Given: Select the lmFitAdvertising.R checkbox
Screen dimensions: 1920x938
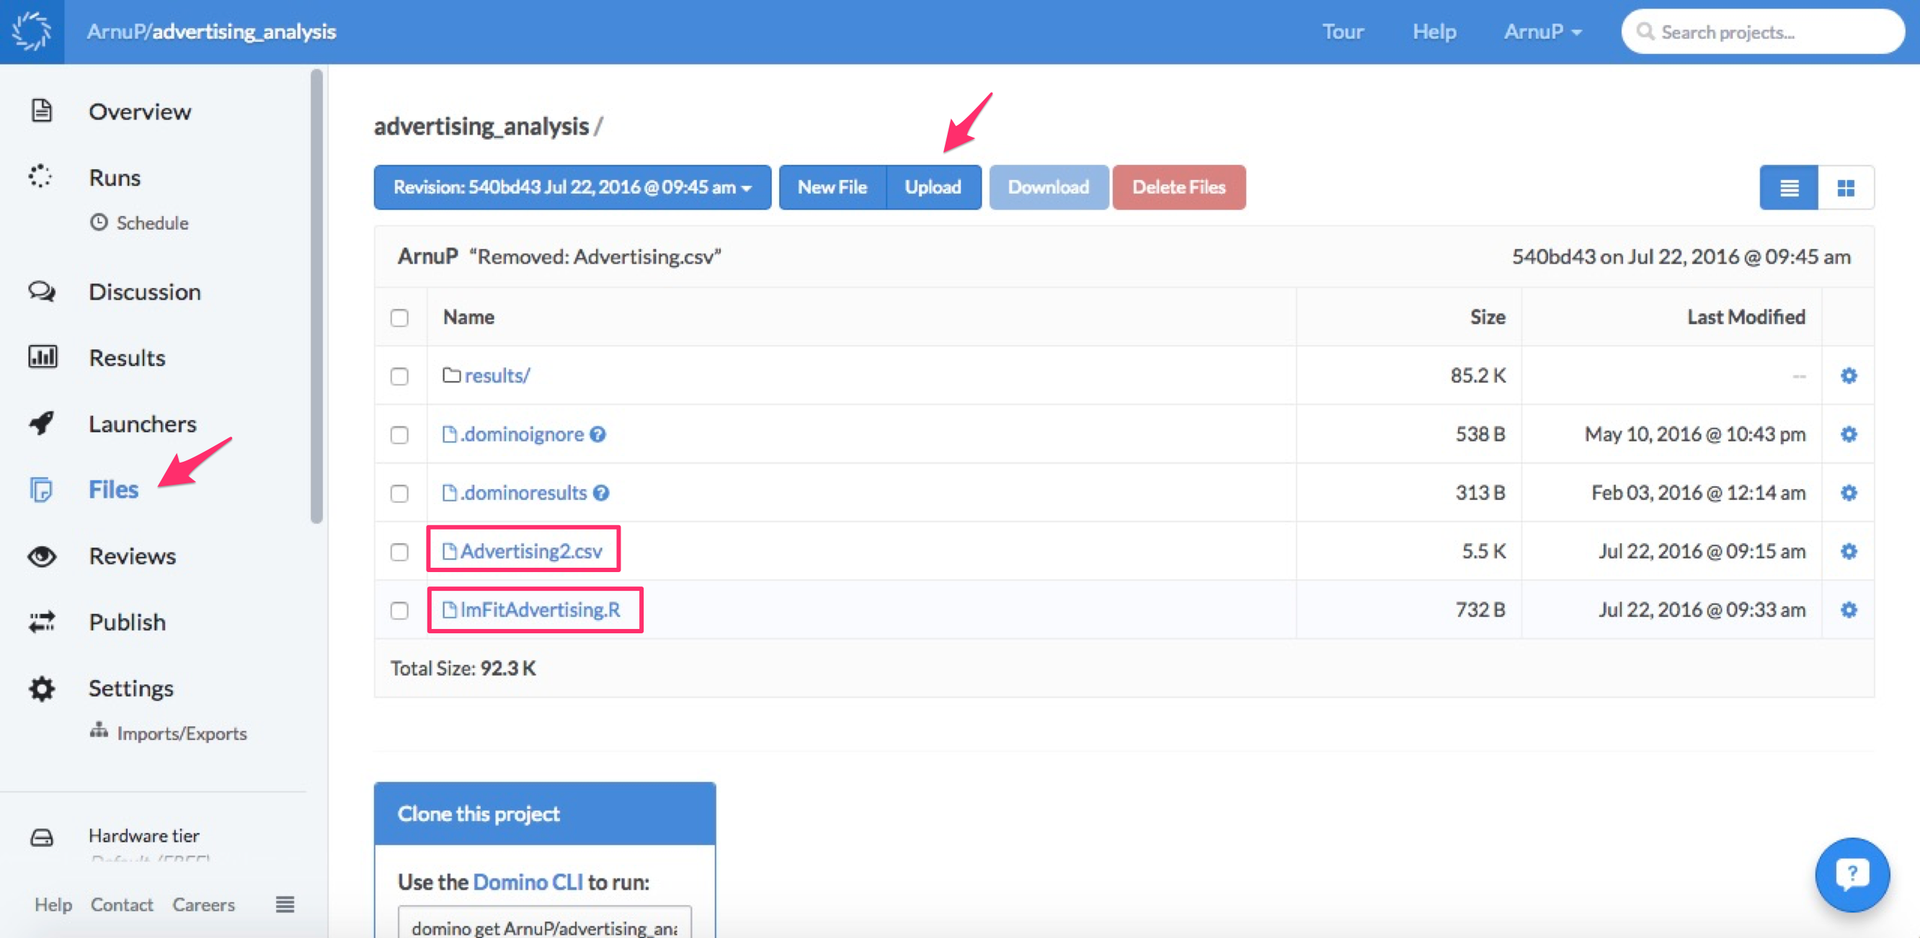Looking at the screenshot, I should 400,610.
